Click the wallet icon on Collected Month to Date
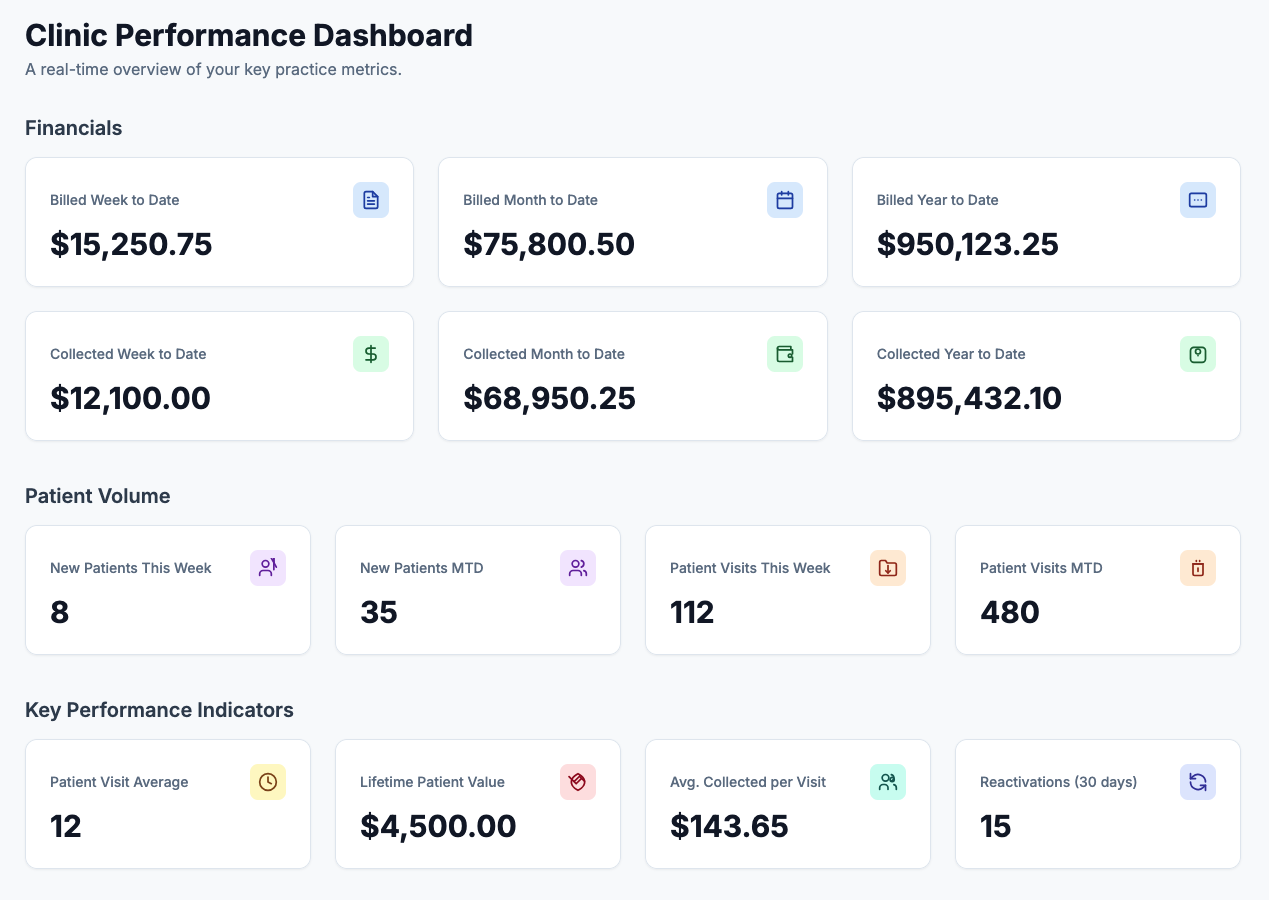Screen dimensions: 1269x900 click(x=785, y=354)
